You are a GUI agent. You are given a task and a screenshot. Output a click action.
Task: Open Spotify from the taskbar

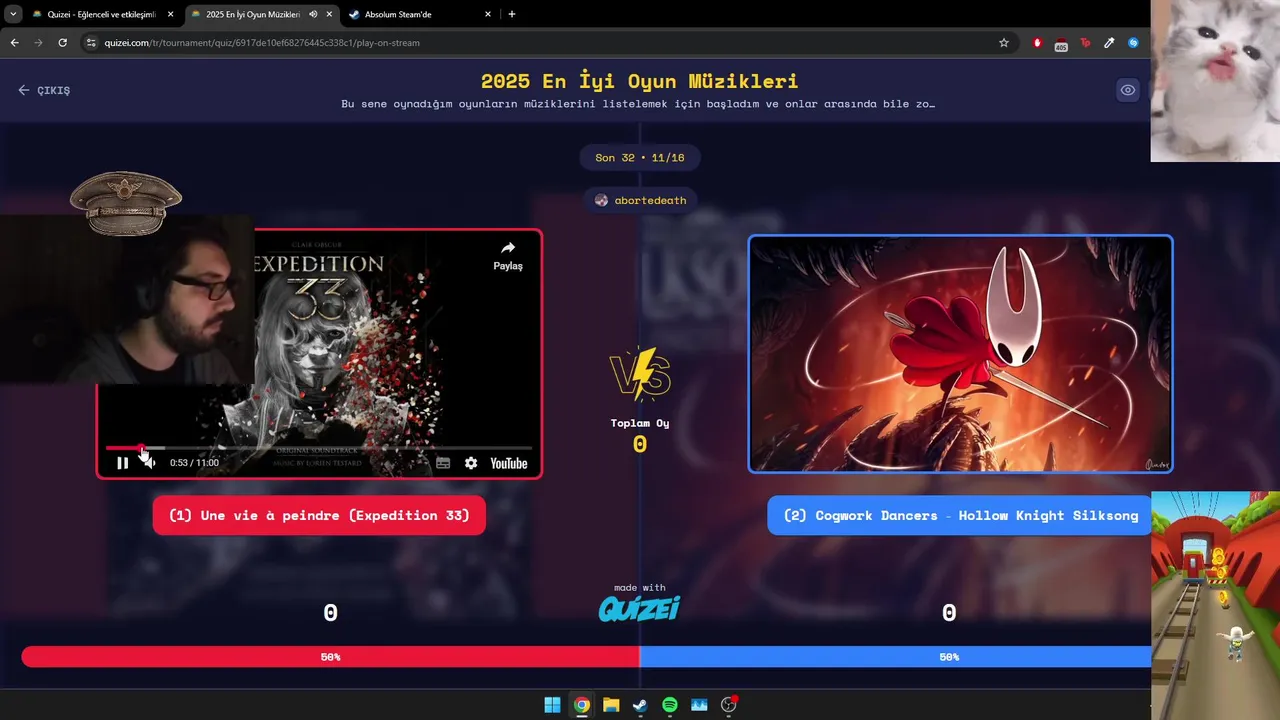pos(670,705)
